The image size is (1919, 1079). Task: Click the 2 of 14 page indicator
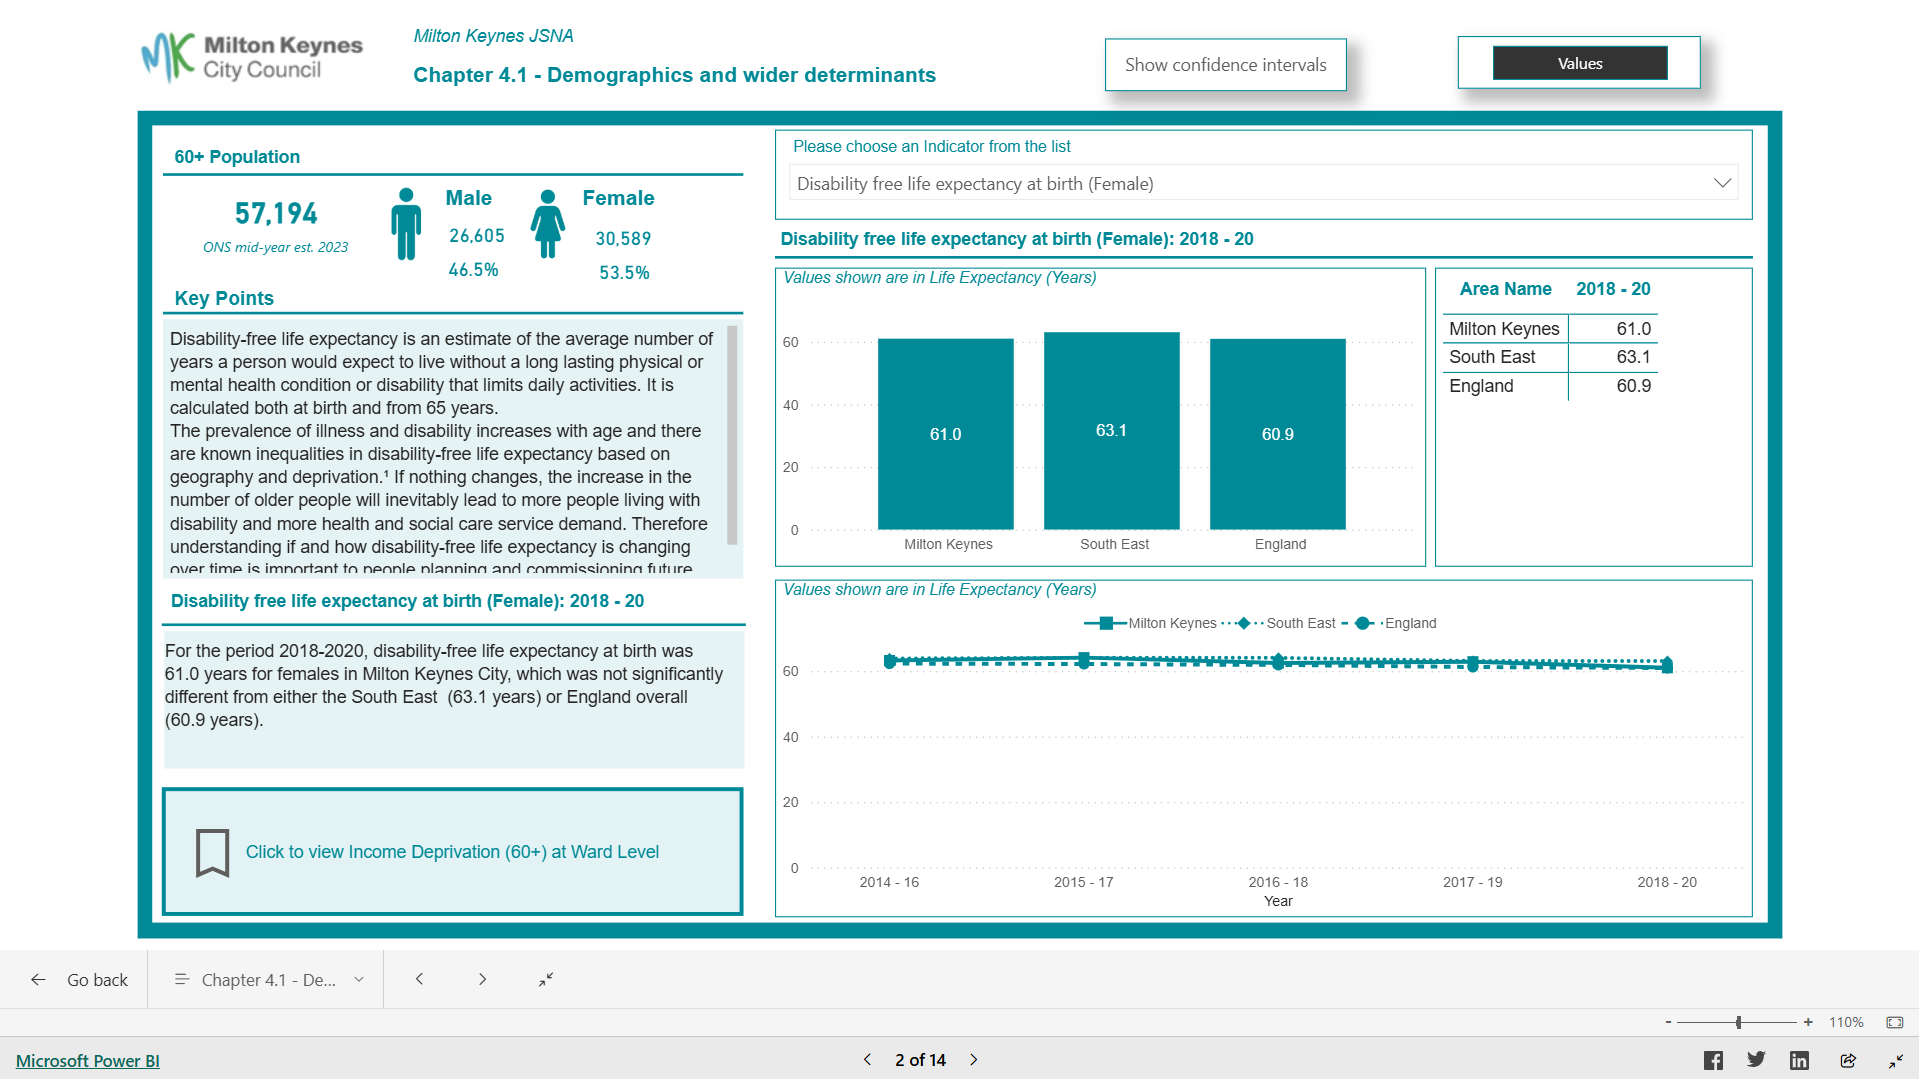click(x=920, y=1060)
